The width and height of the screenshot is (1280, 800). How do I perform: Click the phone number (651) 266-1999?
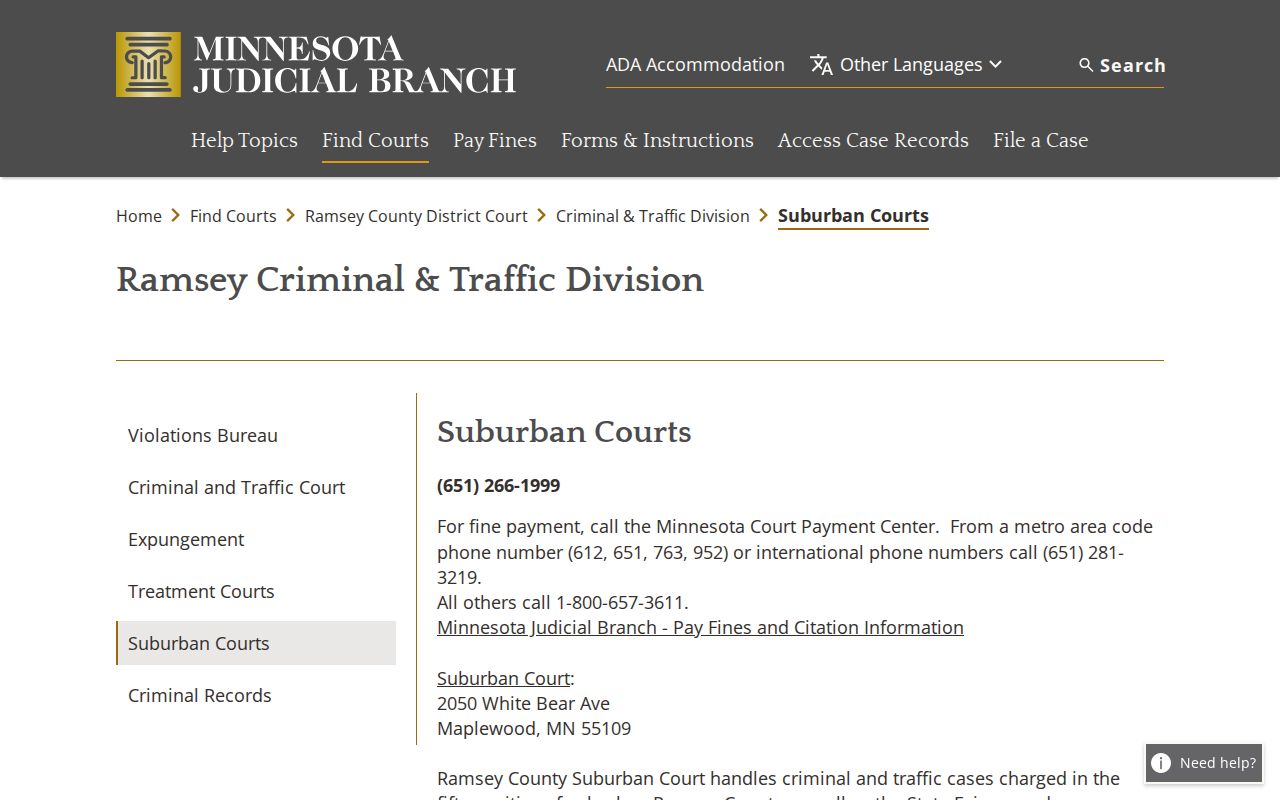(x=499, y=486)
